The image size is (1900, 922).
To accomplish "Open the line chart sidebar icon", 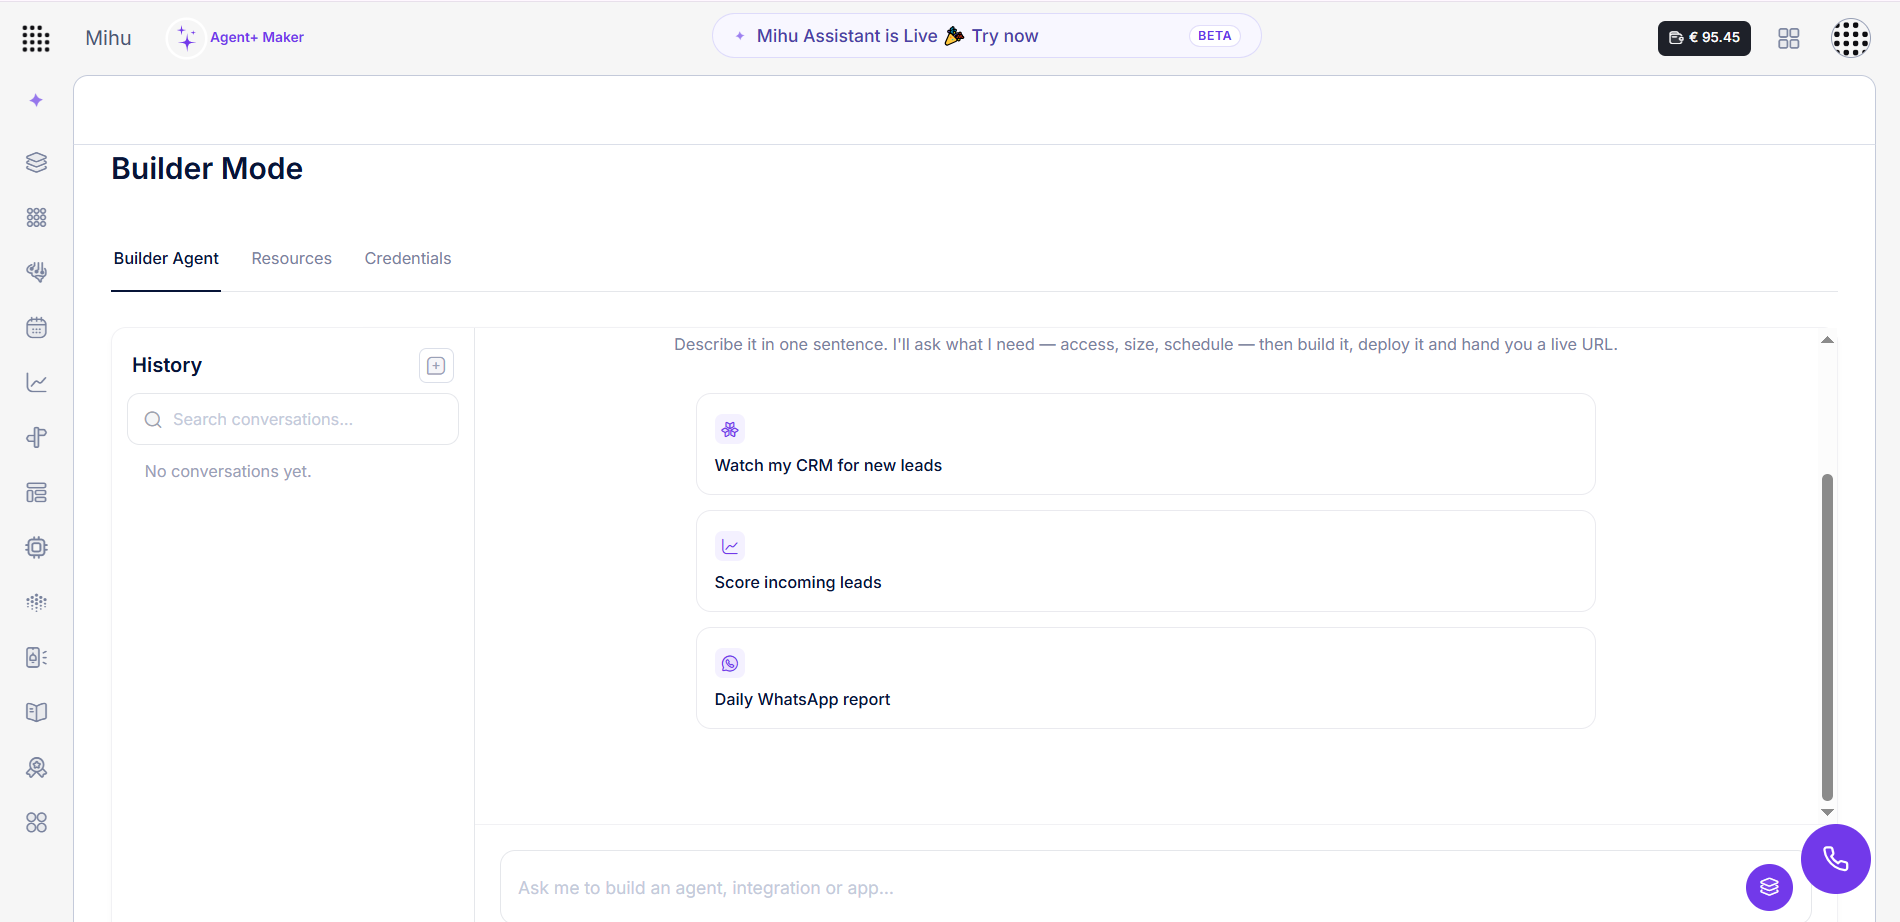I will [x=36, y=382].
